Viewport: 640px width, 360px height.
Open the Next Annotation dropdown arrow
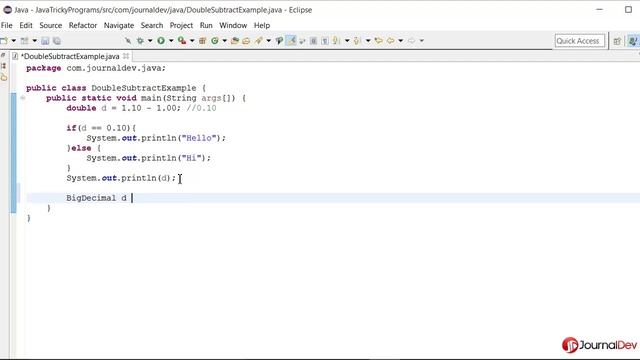tap(347, 41)
